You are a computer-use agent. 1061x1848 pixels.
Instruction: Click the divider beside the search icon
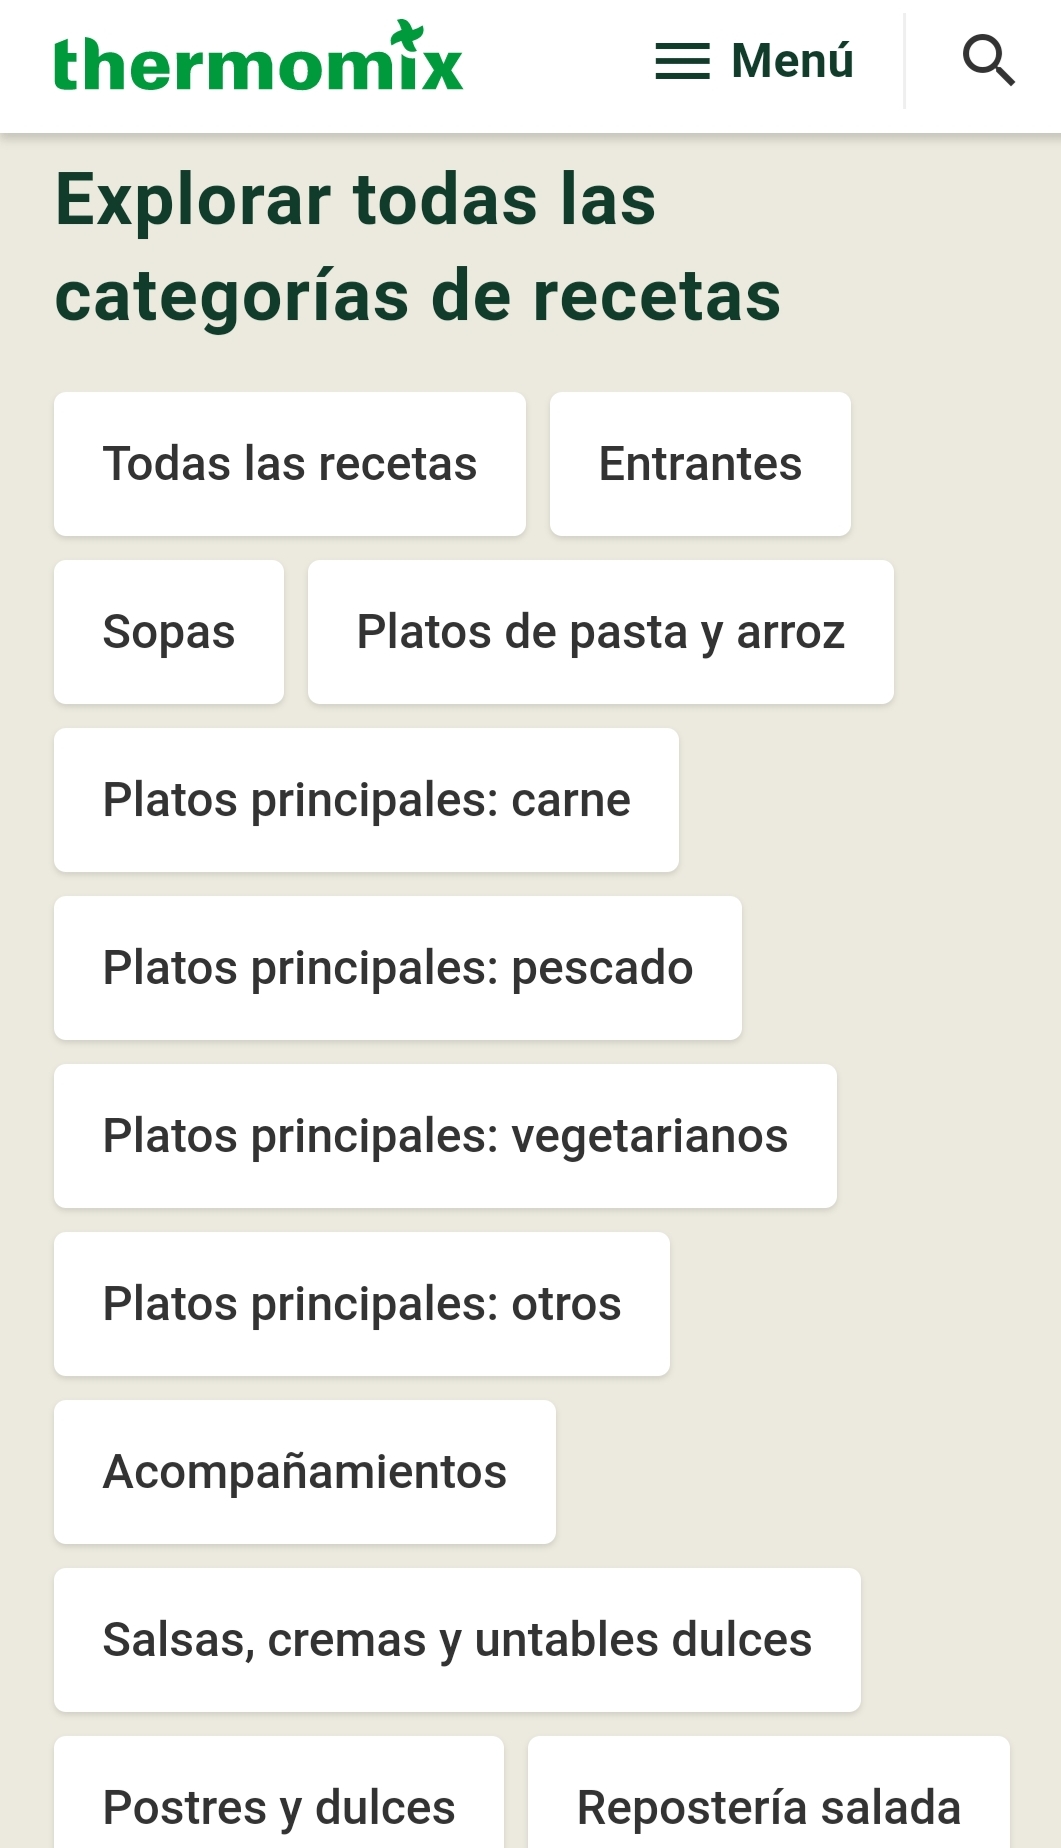tap(904, 61)
